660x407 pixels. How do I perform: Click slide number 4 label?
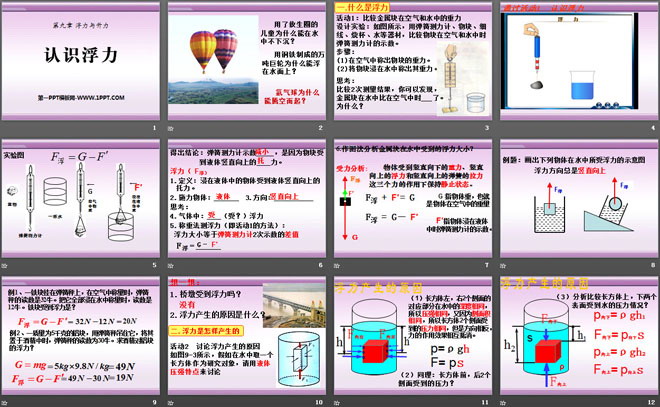point(653,128)
